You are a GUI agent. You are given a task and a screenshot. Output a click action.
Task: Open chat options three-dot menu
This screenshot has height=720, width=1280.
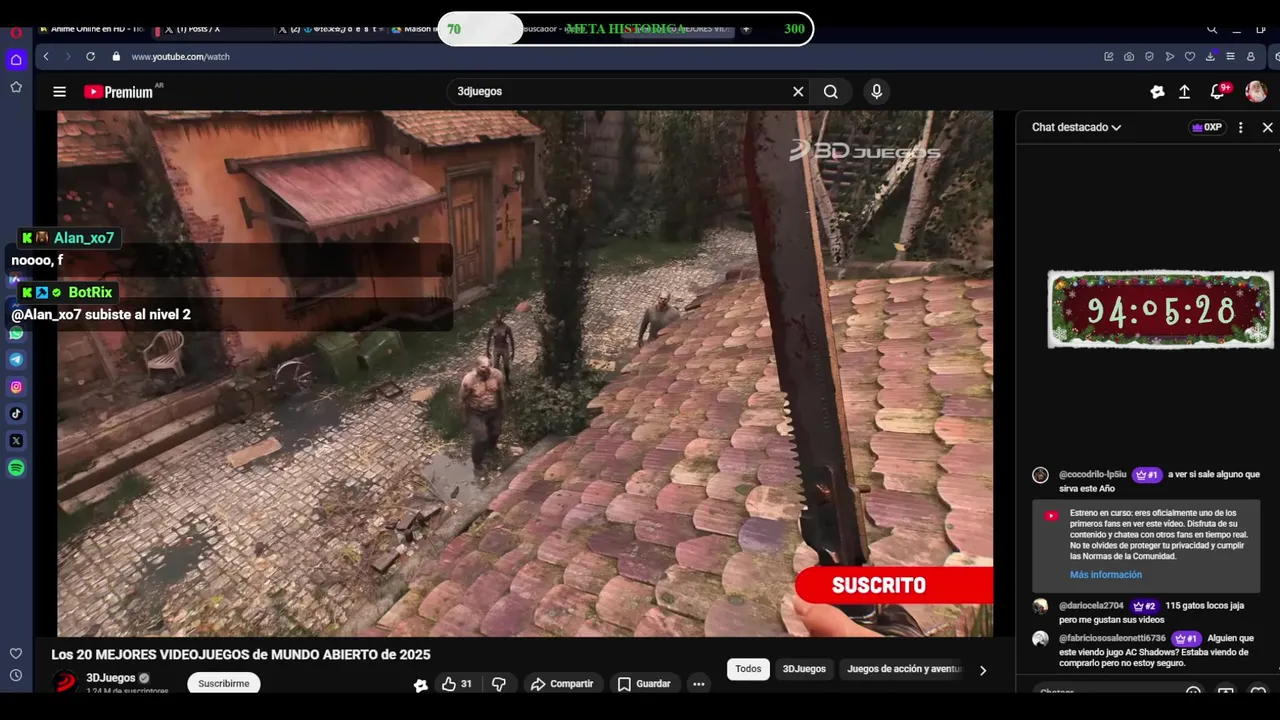(x=1240, y=128)
